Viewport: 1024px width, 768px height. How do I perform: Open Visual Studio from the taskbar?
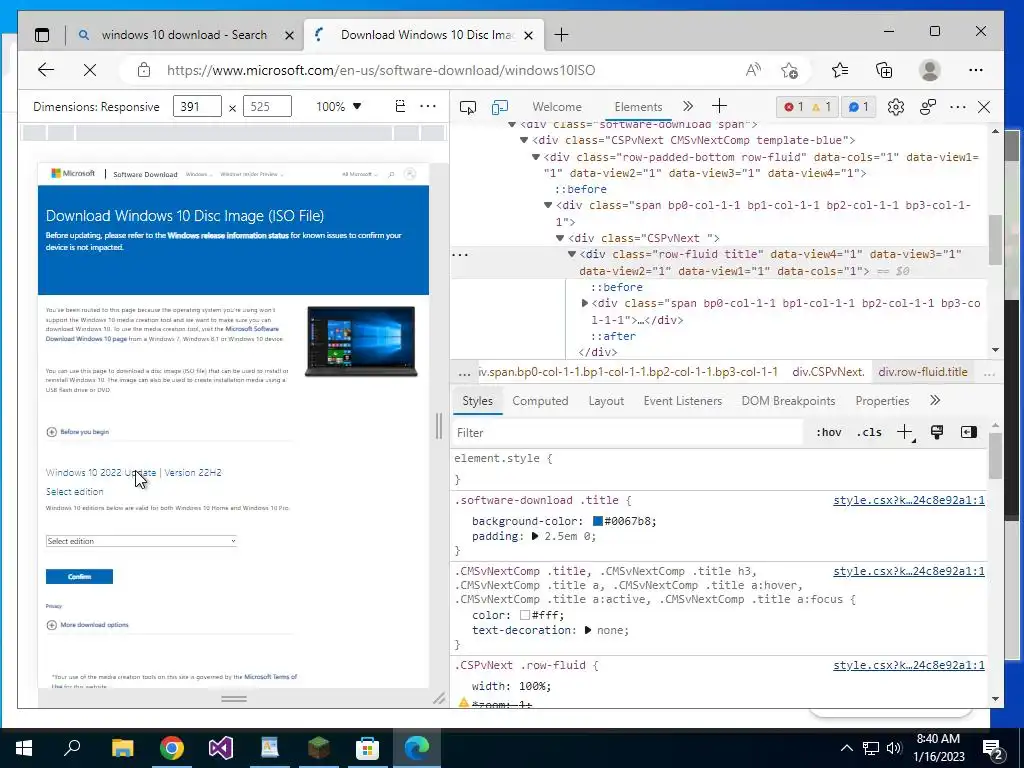221,748
